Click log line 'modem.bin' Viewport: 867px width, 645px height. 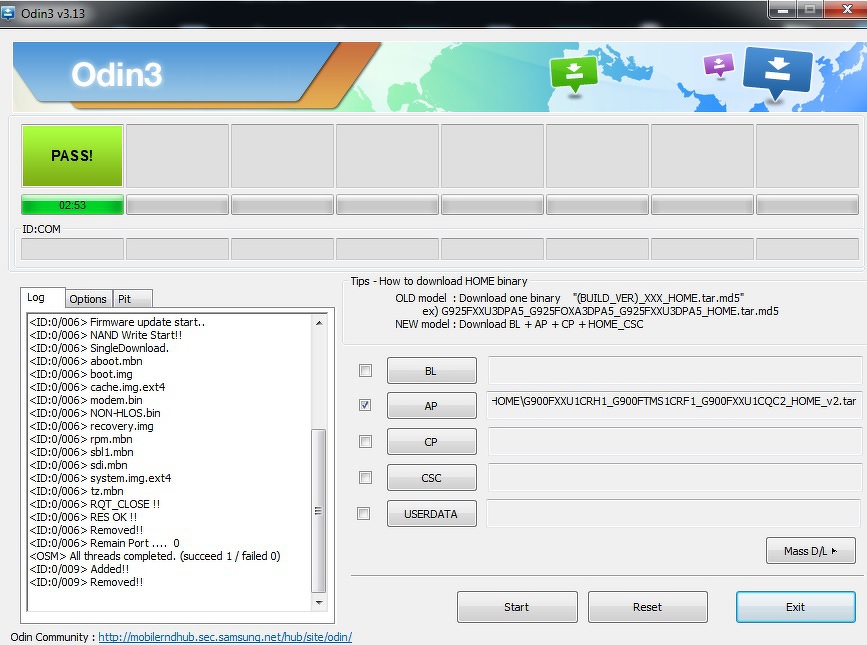click(86, 400)
